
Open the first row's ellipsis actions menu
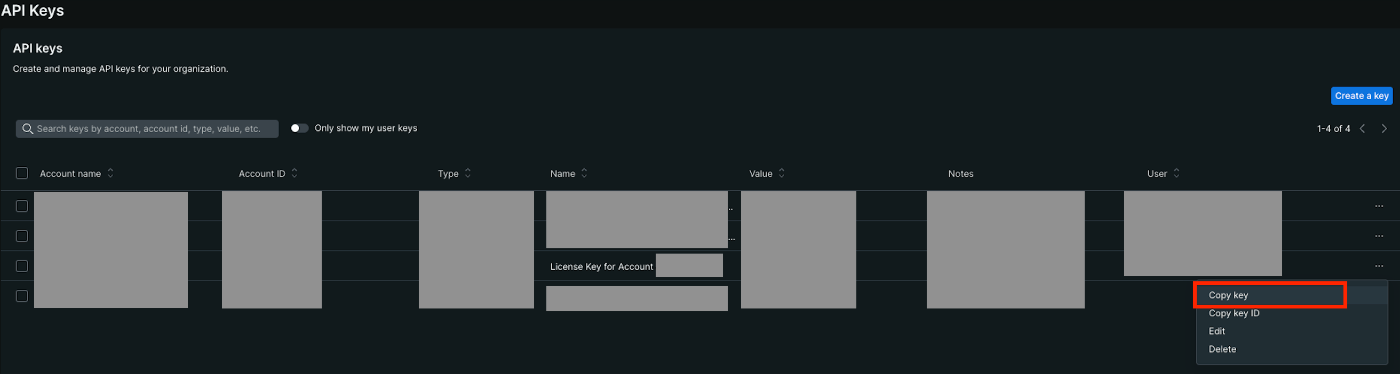(1379, 206)
